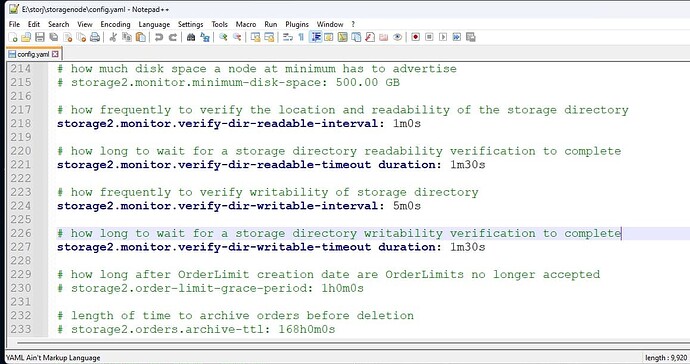Show the Document Map panel icon
Screen dimensions: 690x364
click(x=342, y=37)
